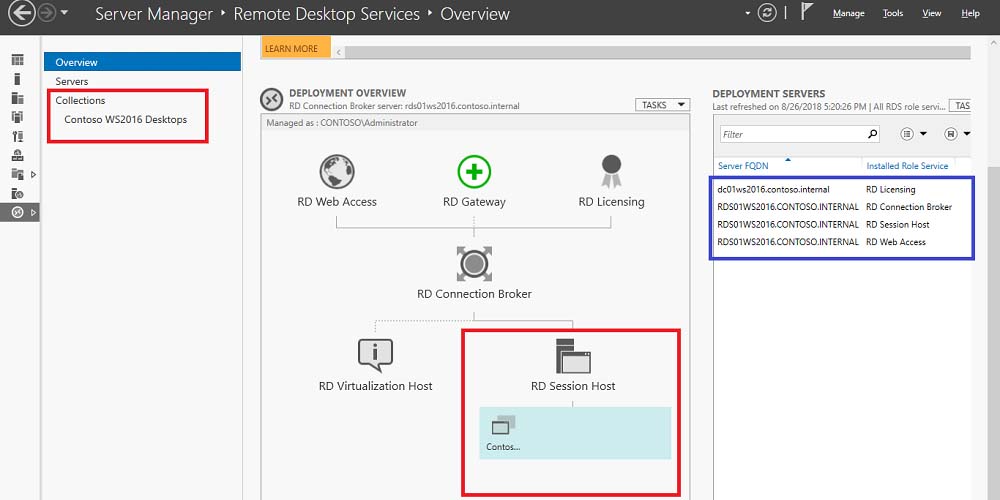Click the RD Web Access globe icon
1000x500 pixels.
(337, 172)
